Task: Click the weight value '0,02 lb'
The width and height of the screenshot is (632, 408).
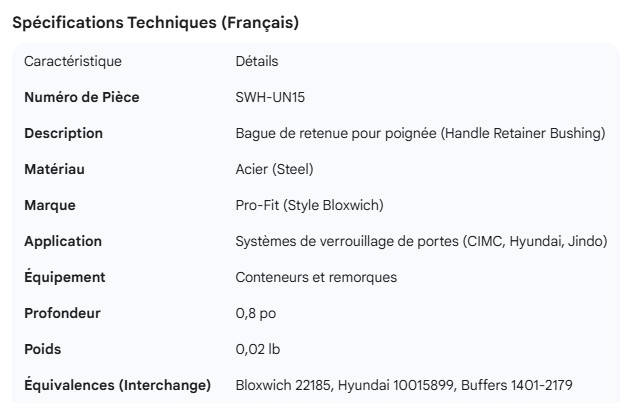Action: pyautogui.click(x=258, y=349)
